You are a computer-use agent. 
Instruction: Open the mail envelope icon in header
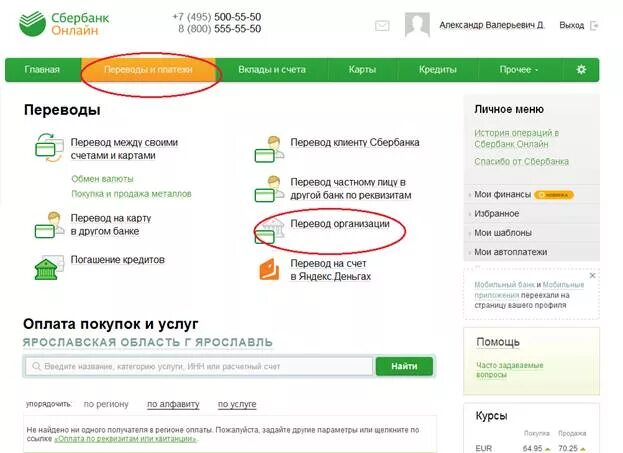click(382, 26)
